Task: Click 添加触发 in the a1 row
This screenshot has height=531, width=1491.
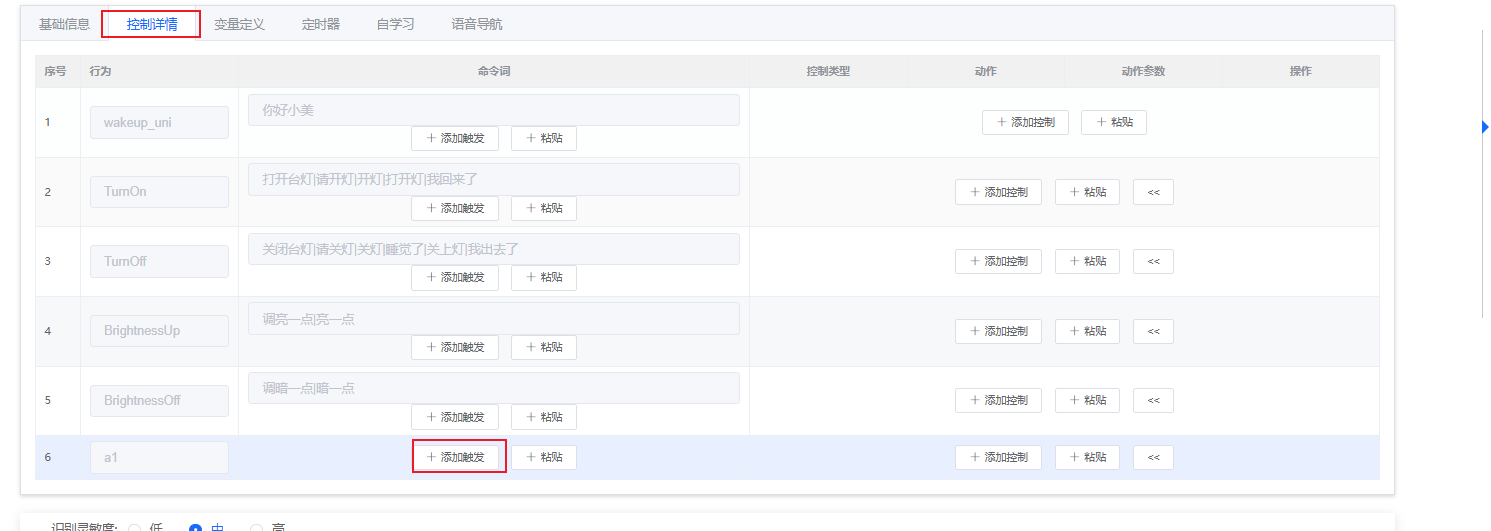Action: [x=455, y=457]
